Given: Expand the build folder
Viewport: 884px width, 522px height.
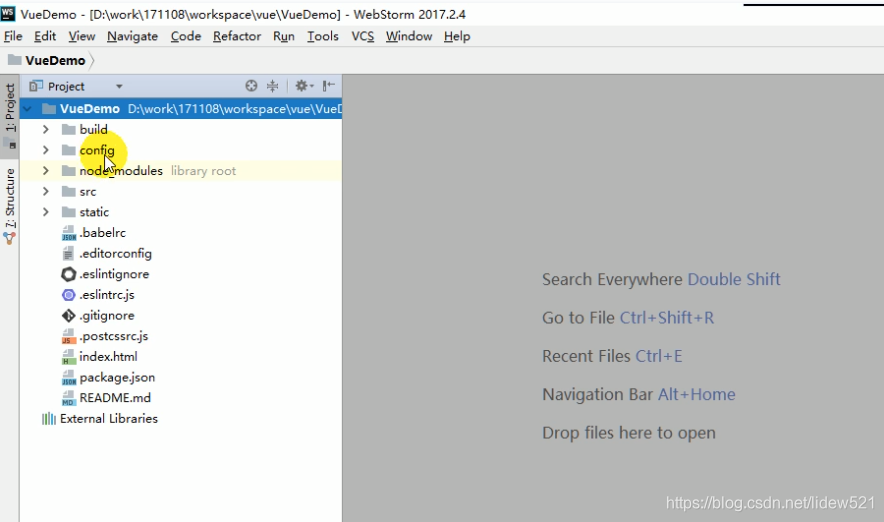Looking at the screenshot, I should (x=46, y=130).
